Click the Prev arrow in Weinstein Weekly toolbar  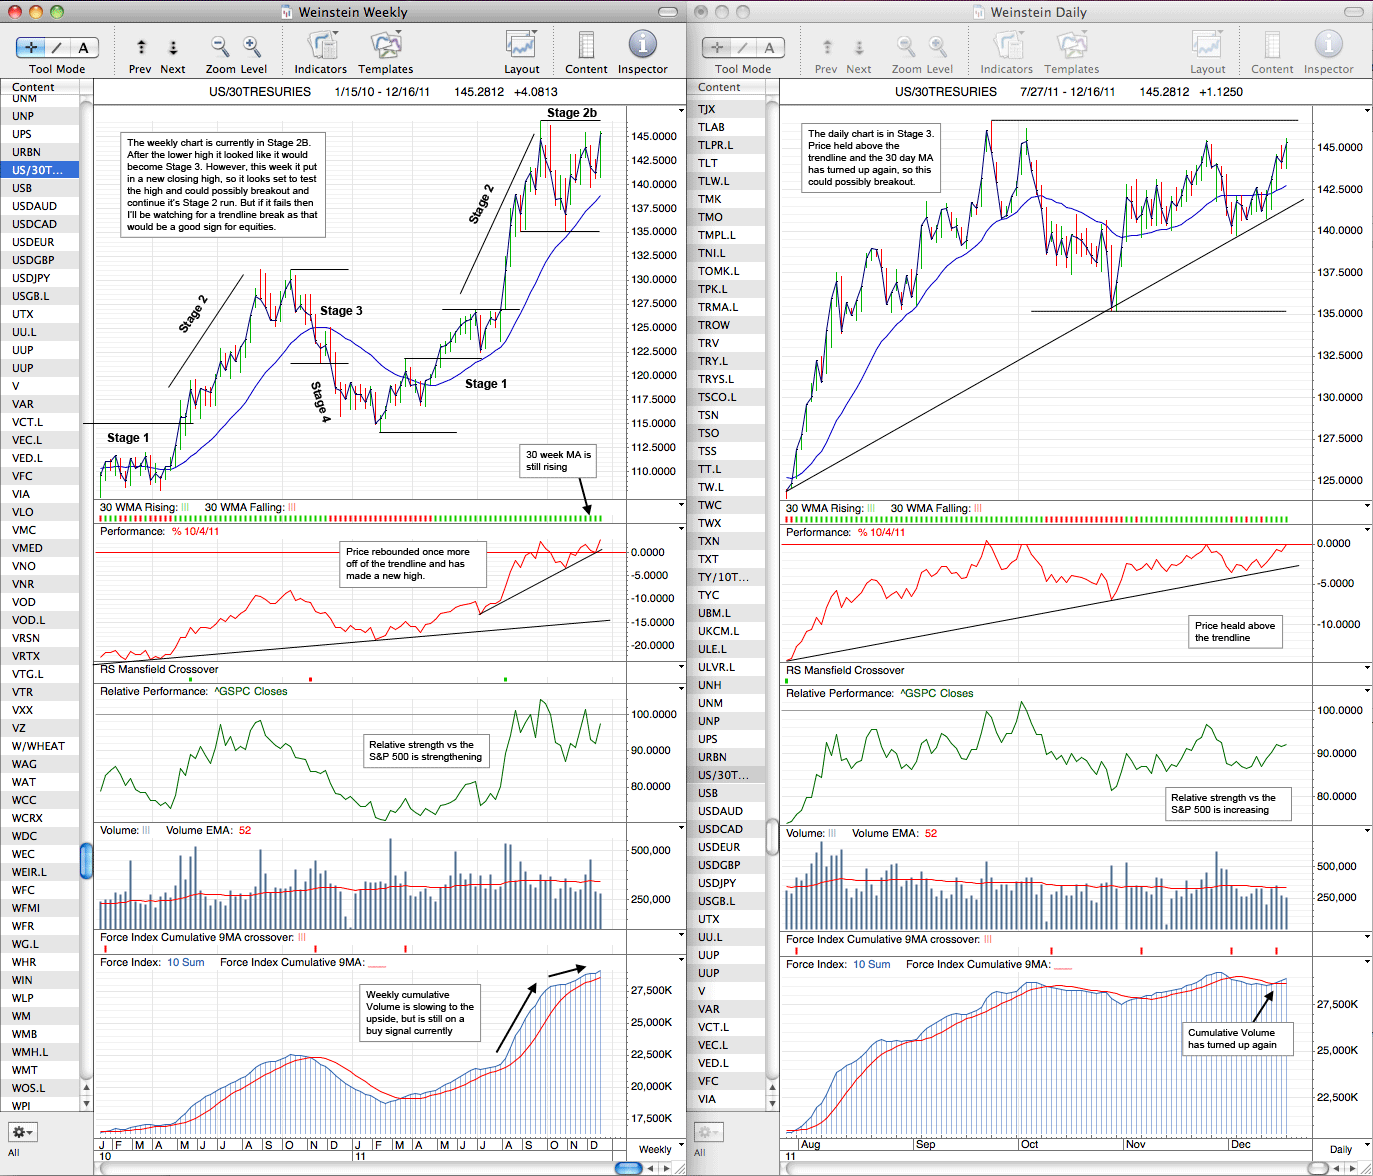pyautogui.click(x=141, y=47)
